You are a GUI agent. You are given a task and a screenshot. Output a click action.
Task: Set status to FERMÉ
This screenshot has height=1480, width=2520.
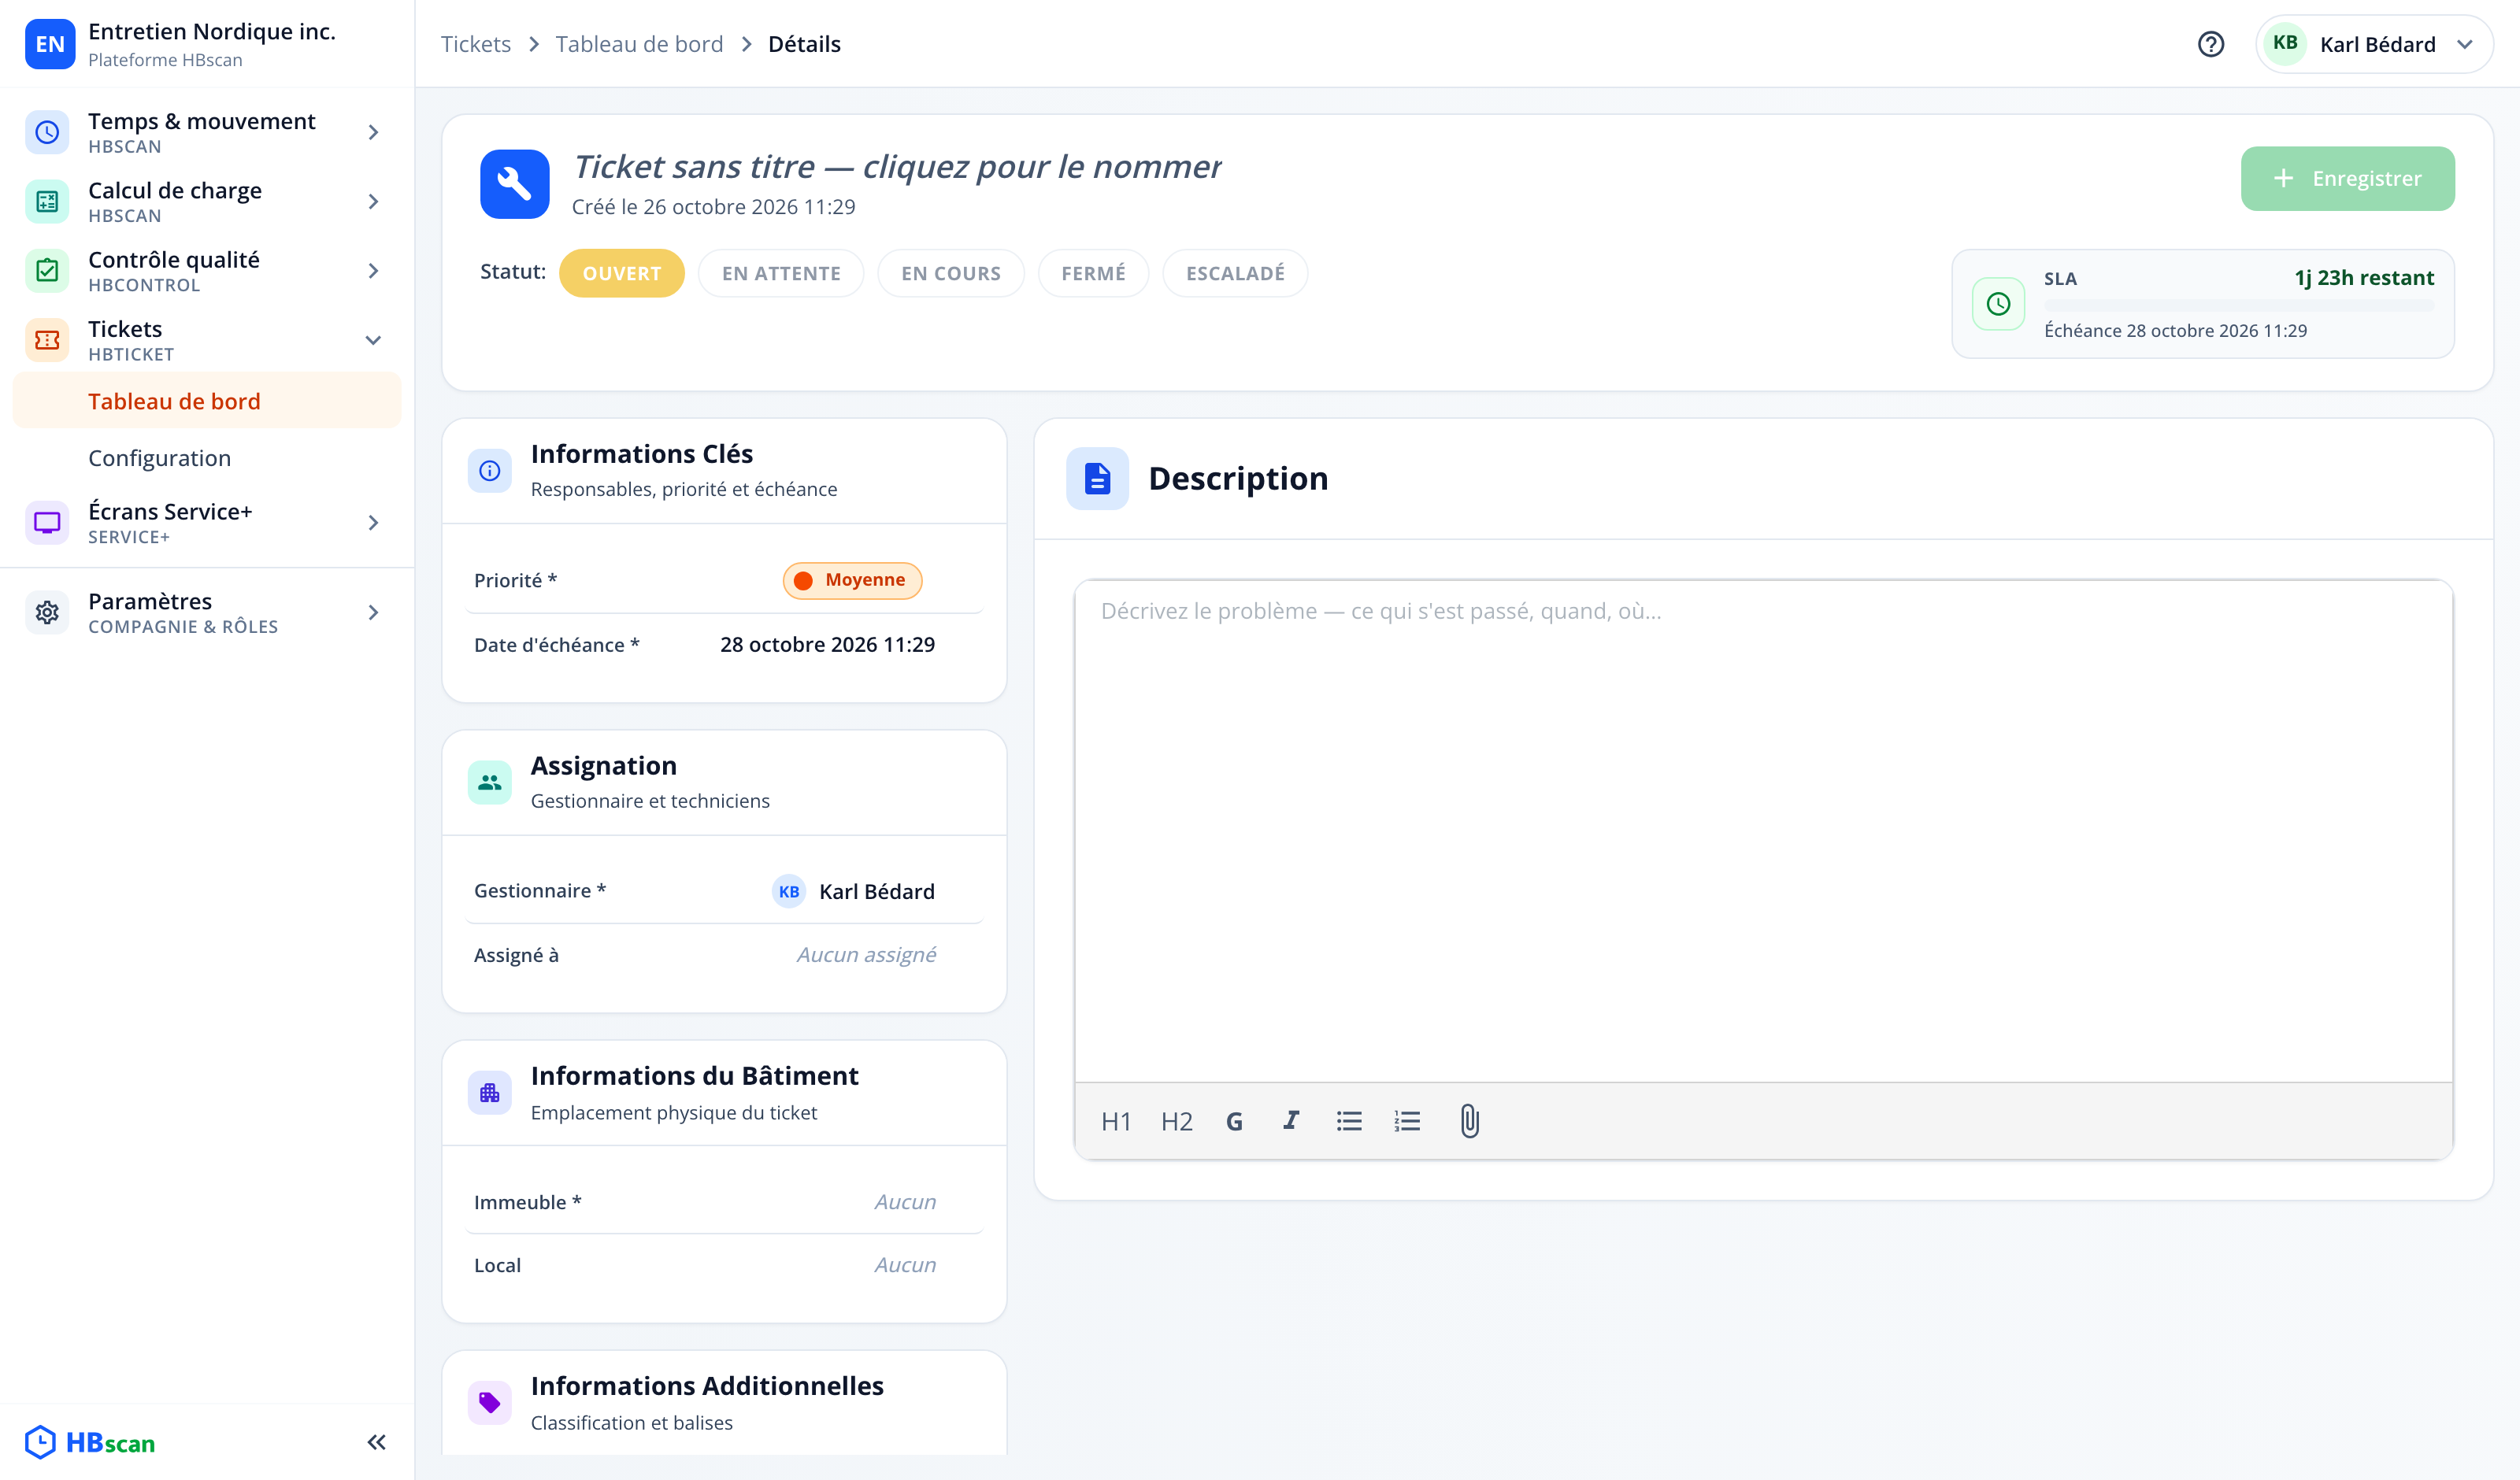click(x=1093, y=273)
